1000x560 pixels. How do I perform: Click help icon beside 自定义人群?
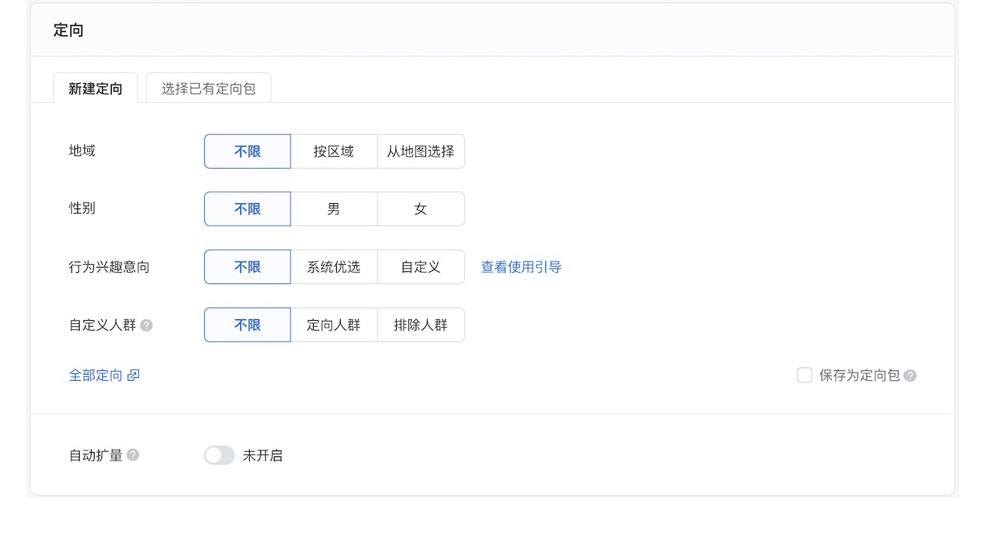point(147,325)
